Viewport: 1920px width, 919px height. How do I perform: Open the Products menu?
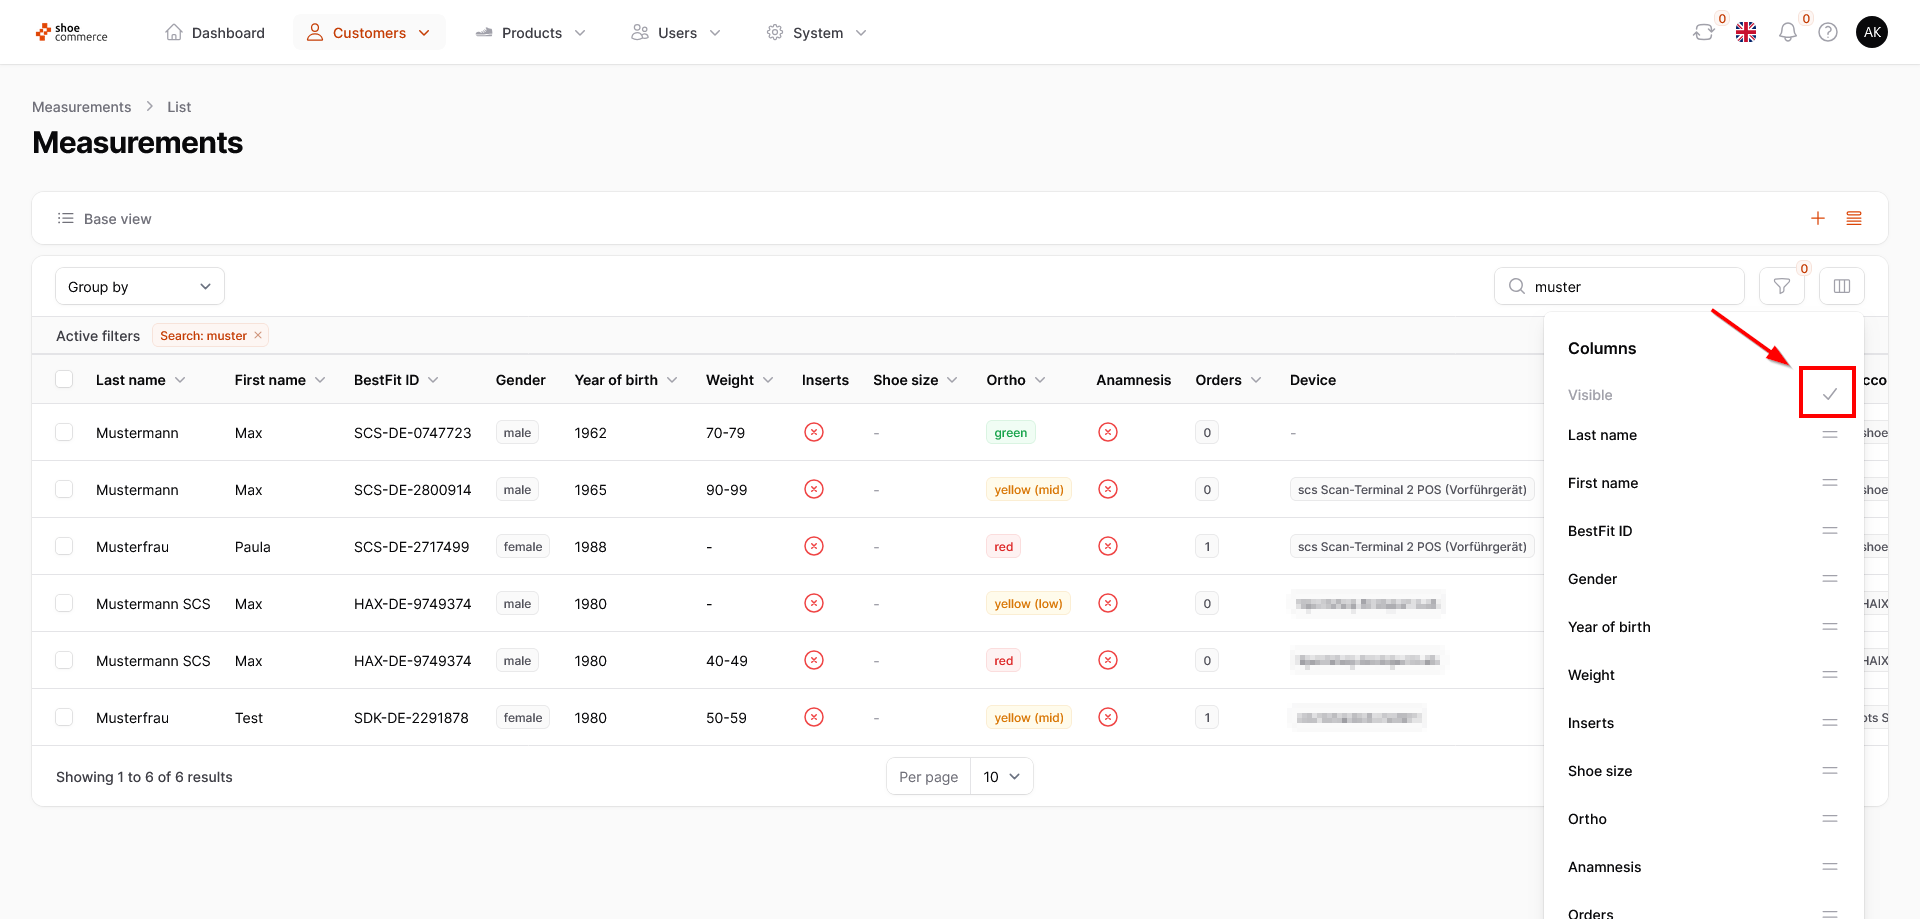[531, 33]
